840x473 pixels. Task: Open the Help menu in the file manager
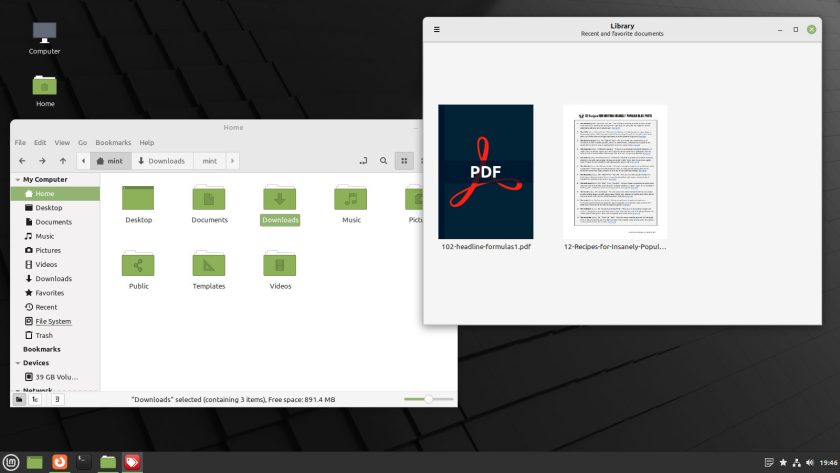point(147,142)
